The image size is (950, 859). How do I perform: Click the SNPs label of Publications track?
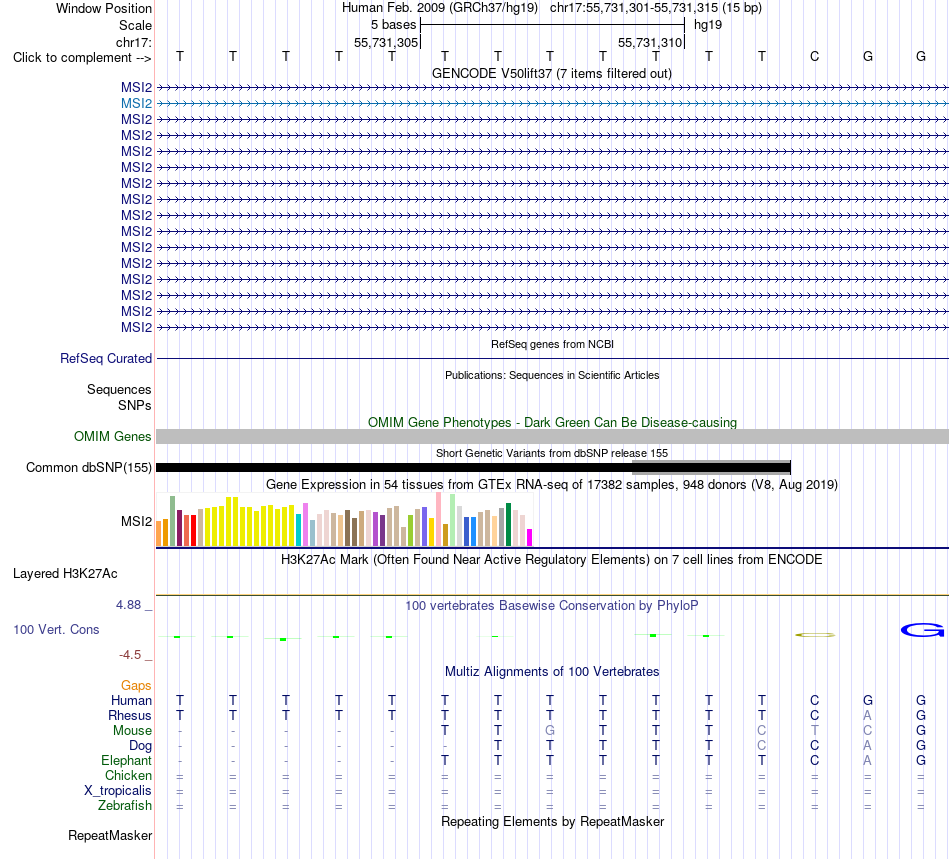click(135, 405)
